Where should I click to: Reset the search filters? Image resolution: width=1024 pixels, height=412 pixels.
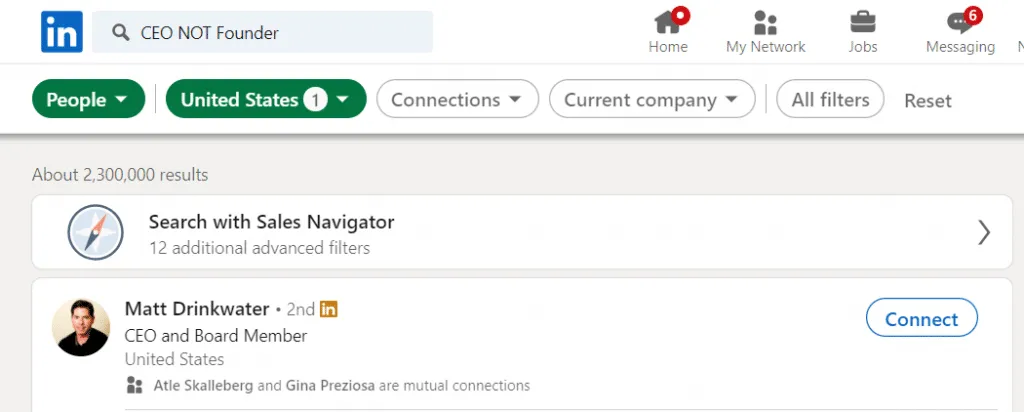pos(927,101)
